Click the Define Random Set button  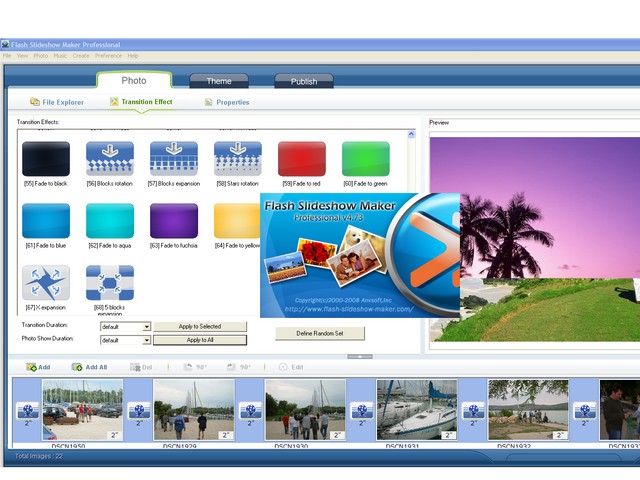320,333
